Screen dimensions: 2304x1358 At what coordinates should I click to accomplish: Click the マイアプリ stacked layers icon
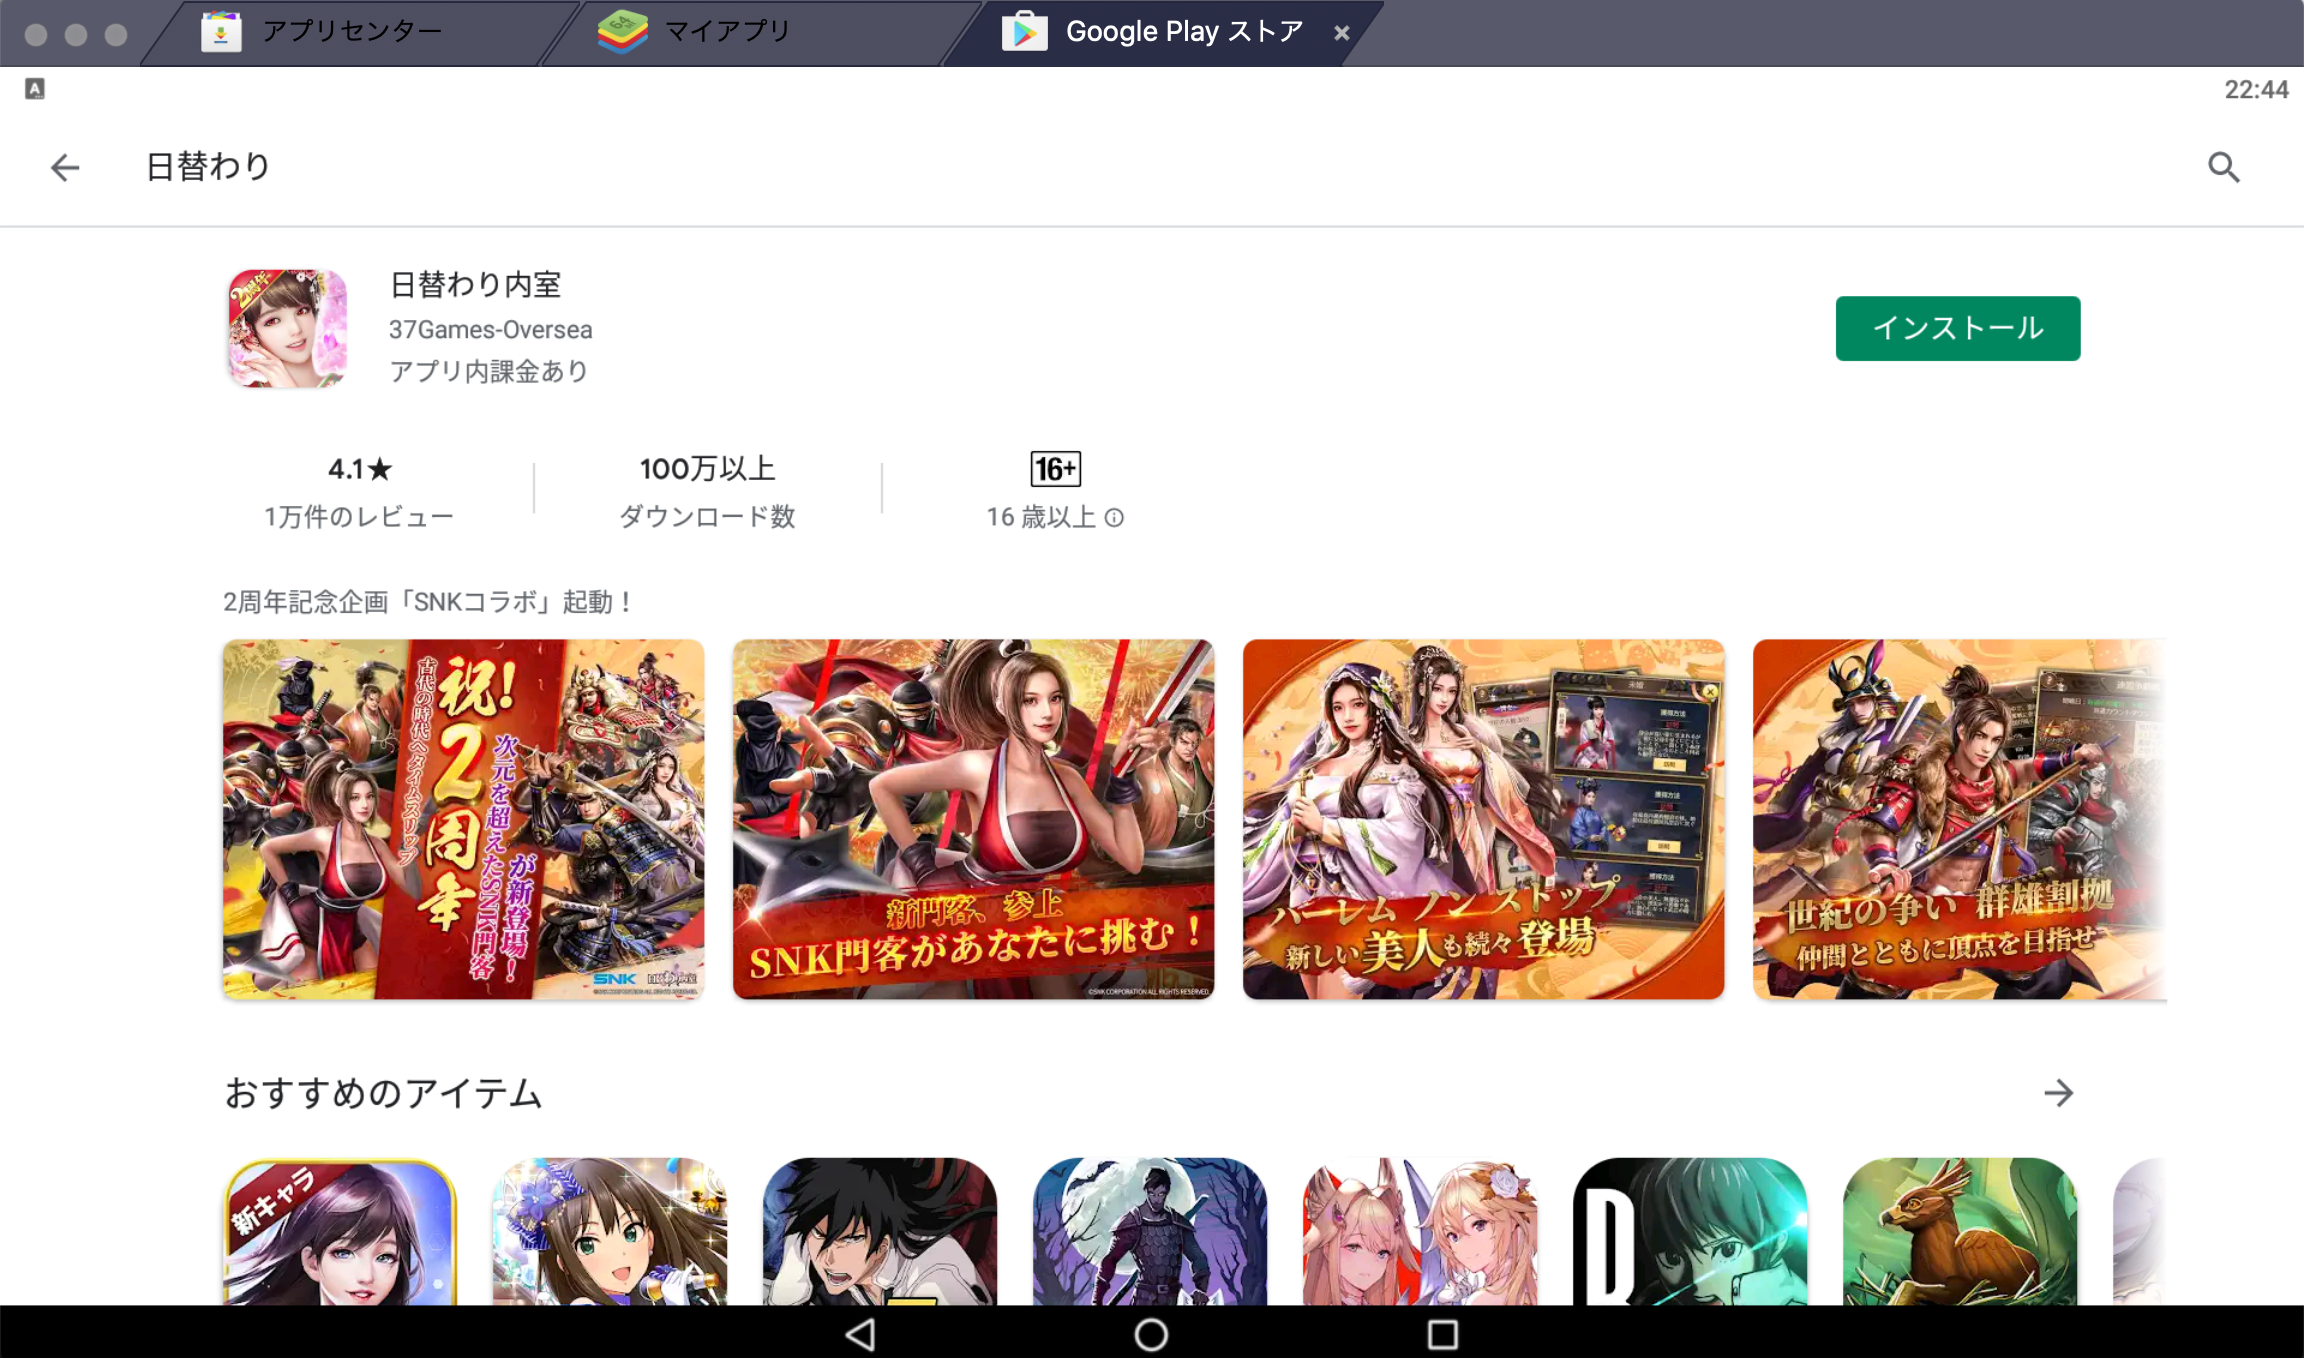point(622,32)
